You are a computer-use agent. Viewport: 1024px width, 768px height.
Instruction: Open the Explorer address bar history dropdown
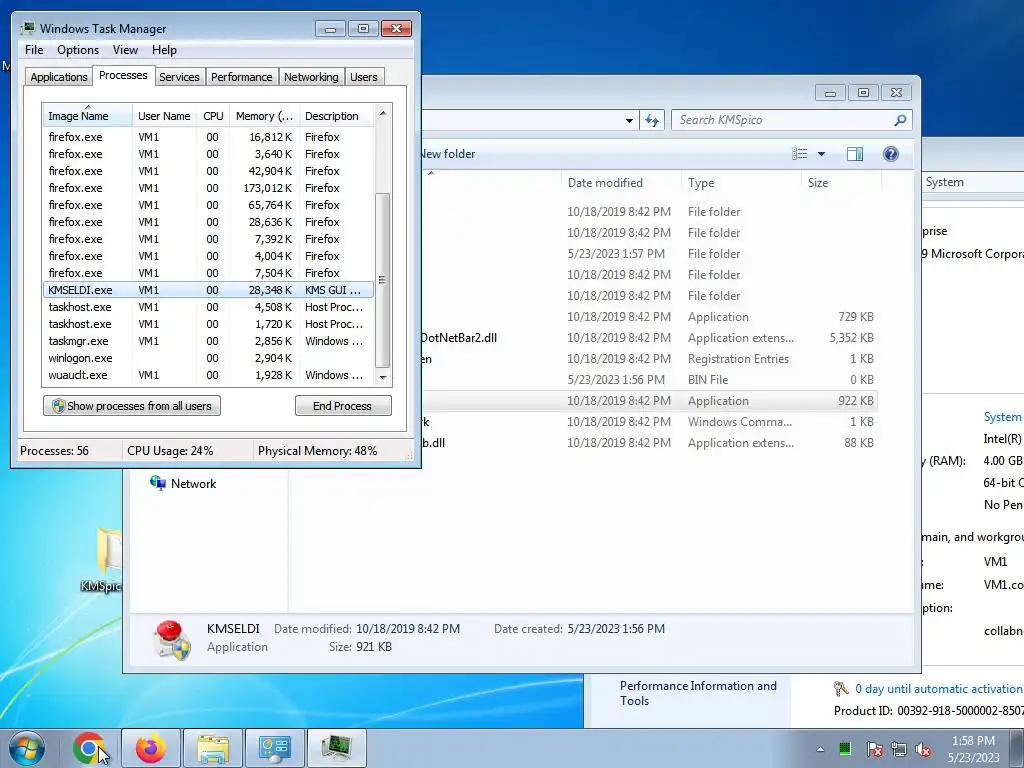click(628, 120)
